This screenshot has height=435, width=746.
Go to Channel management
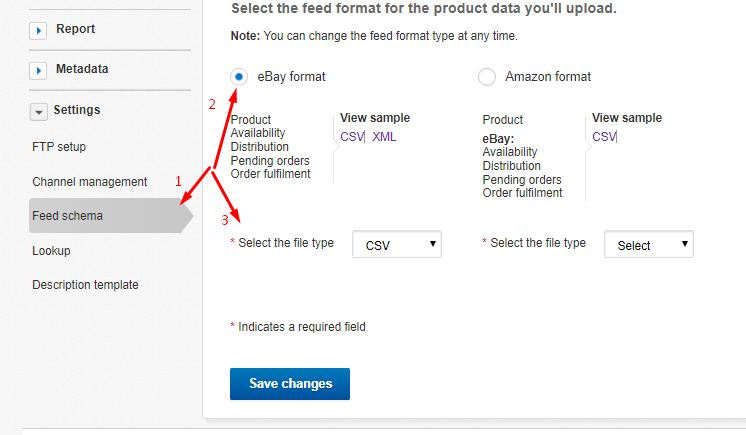point(89,182)
